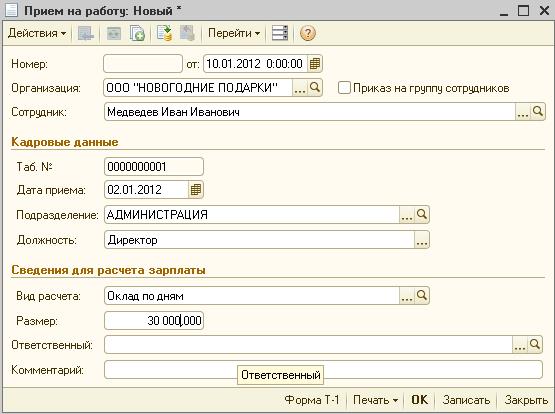
Task: Open the Действия dropdown menu
Action: 37,33
